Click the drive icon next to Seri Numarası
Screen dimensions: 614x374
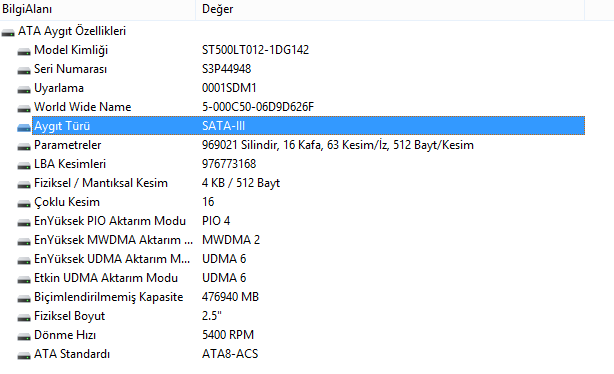click(x=24, y=70)
